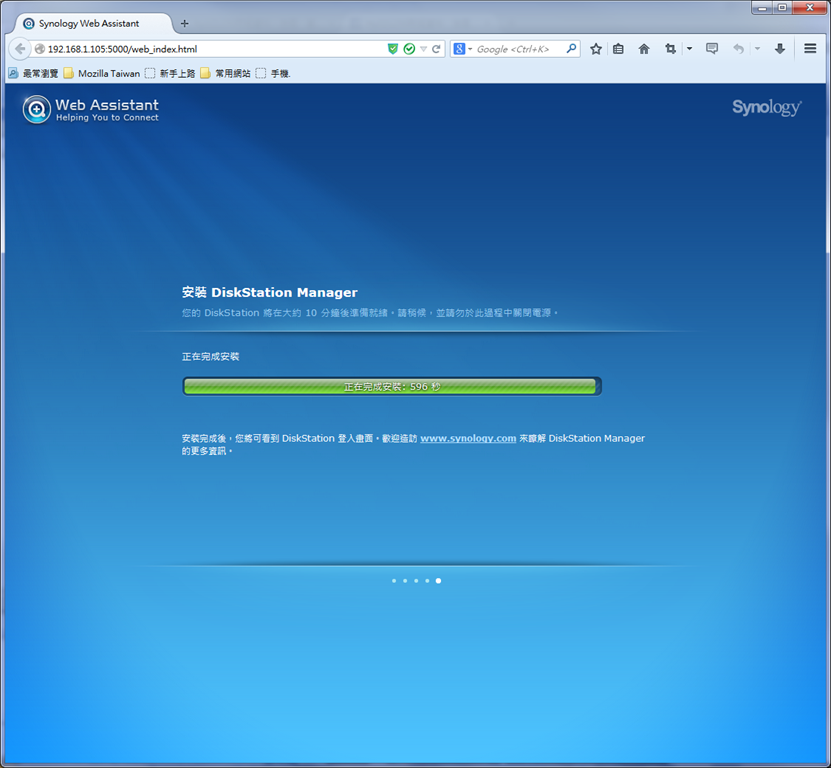Click the magnifier search icon

pos(571,49)
